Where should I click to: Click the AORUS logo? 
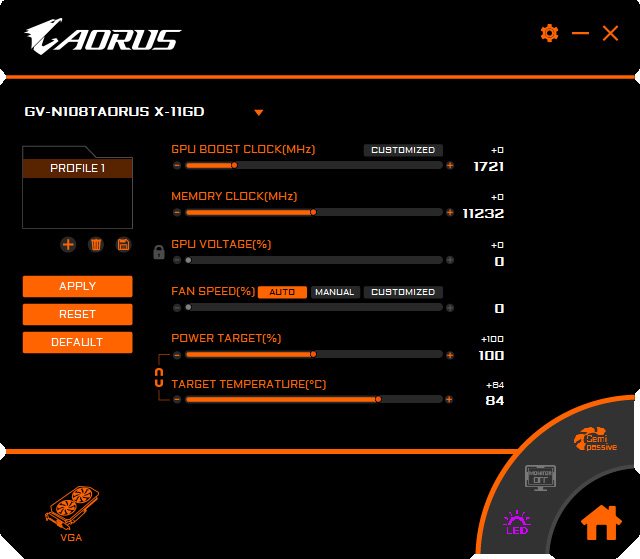[x=102, y=37]
